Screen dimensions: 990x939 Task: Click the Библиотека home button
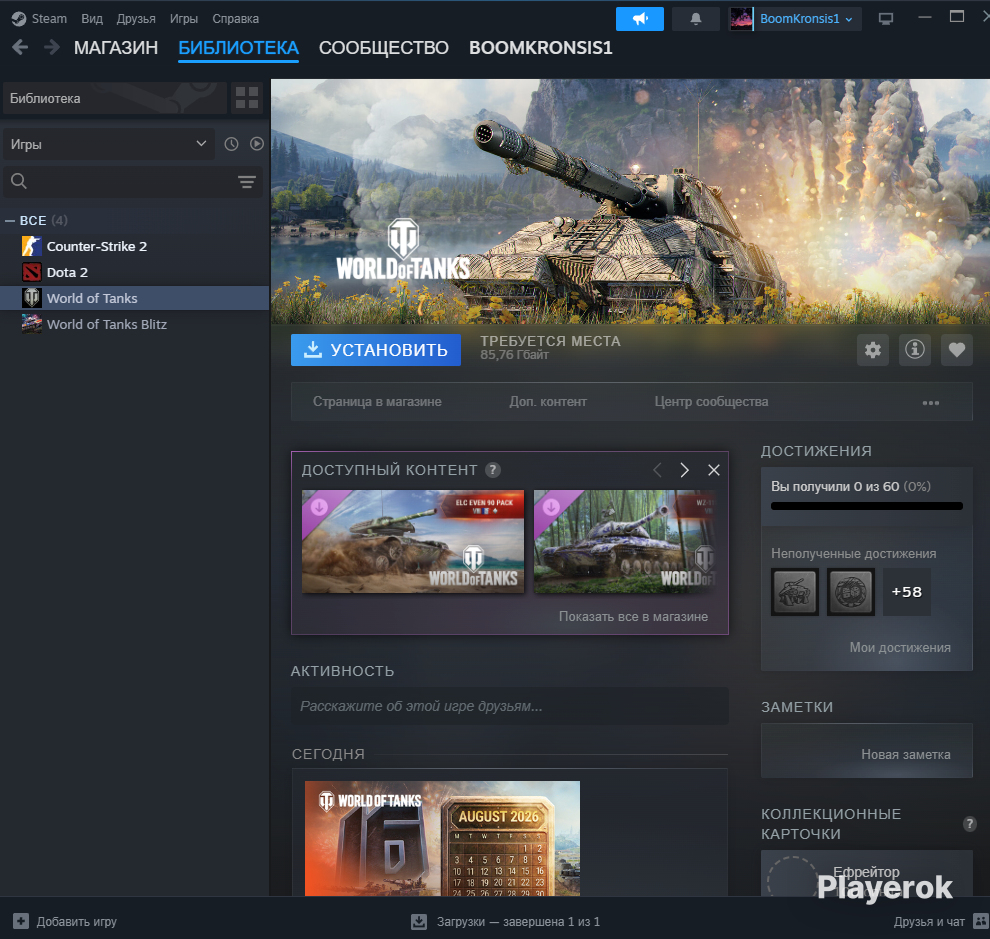click(x=115, y=98)
